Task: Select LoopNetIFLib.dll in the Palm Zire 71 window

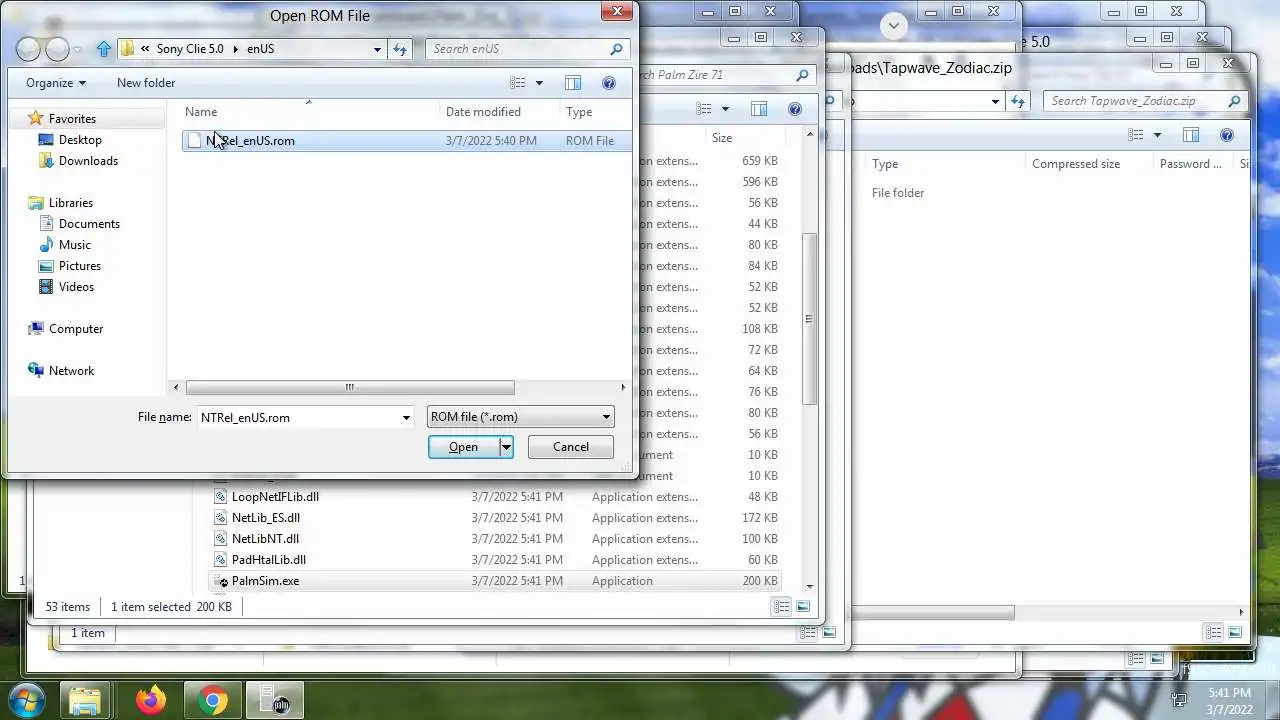Action: click(x=275, y=497)
